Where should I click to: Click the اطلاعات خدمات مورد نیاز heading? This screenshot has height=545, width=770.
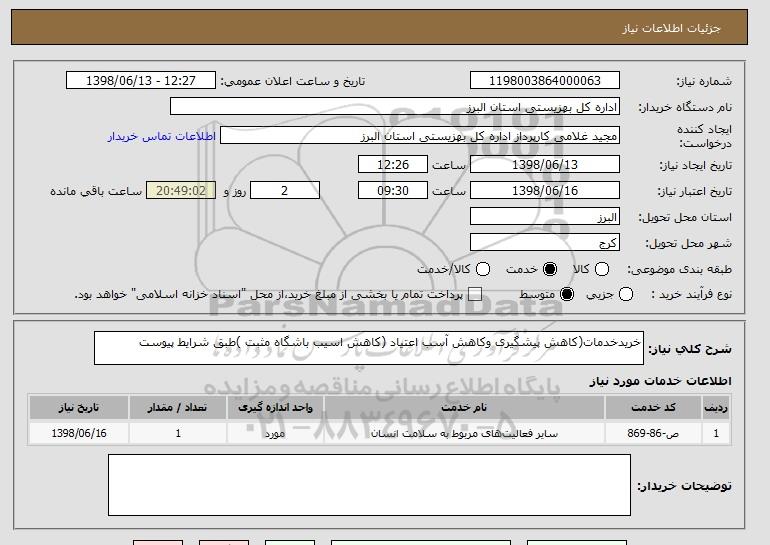point(660,381)
